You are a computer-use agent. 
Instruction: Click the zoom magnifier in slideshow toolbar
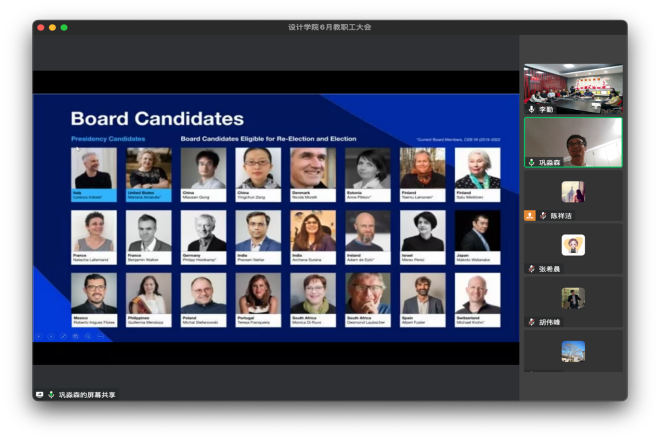pyautogui.click(x=87, y=336)
